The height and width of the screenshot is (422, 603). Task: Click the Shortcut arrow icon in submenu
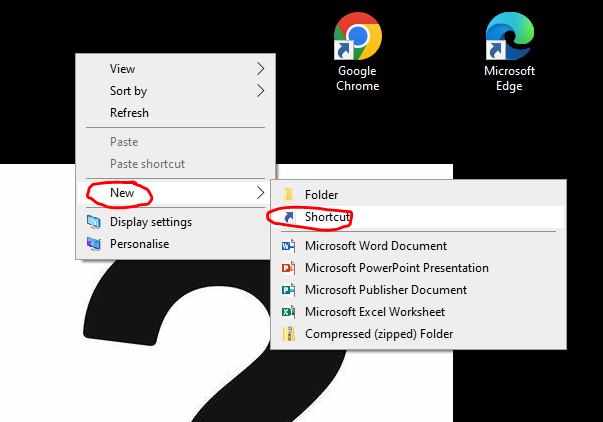(288, 217)
